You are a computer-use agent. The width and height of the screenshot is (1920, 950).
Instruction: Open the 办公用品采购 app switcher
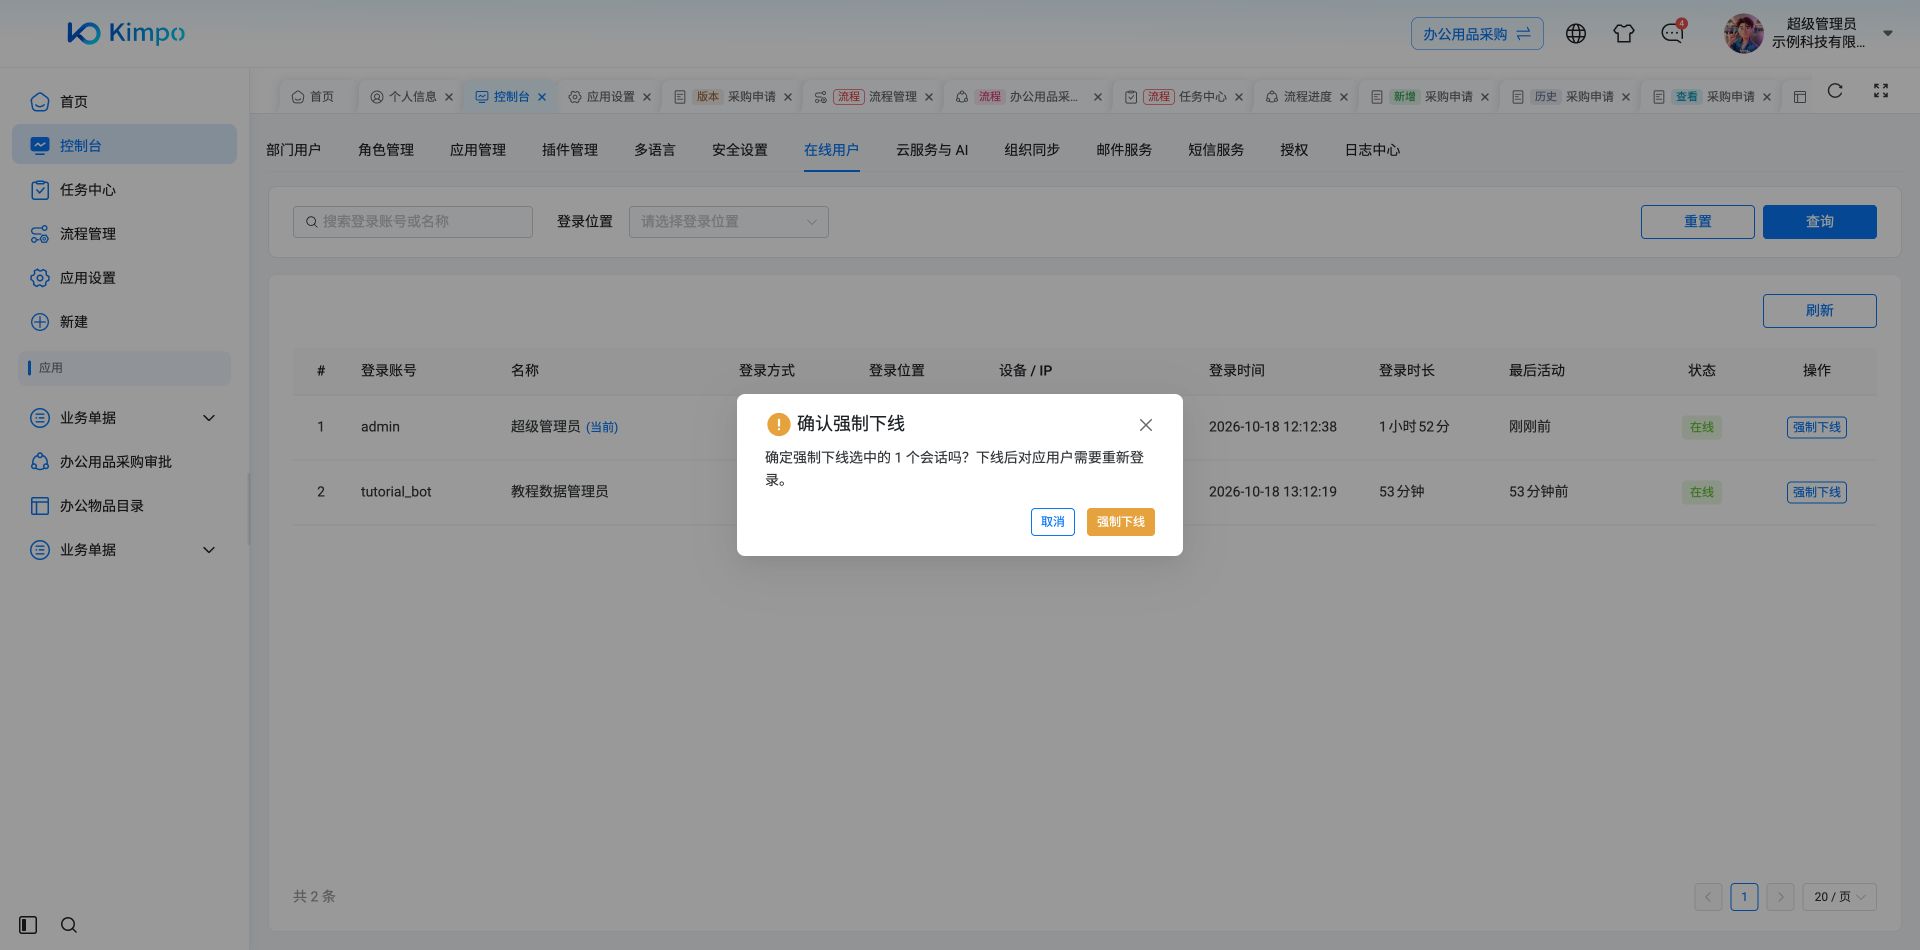point(1477,33)
